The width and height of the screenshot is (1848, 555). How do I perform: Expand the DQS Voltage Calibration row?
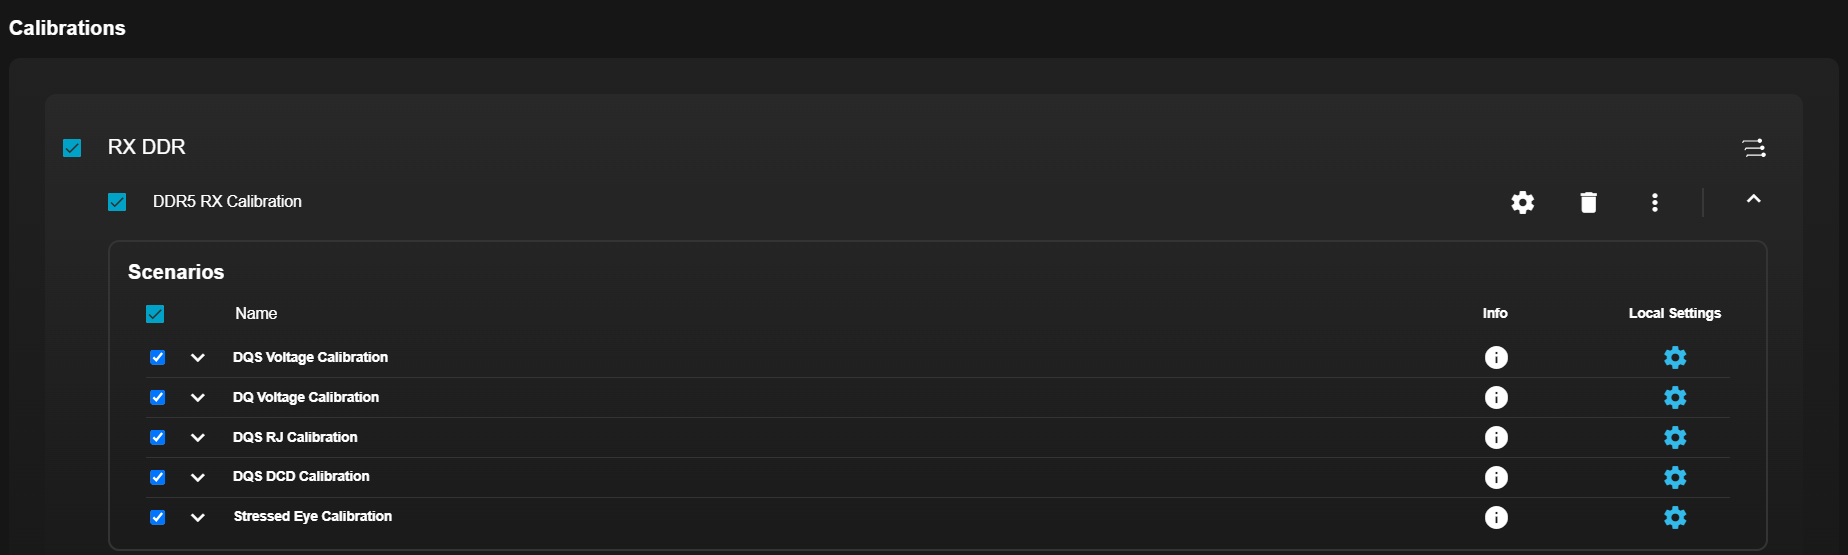pos(198,357)
